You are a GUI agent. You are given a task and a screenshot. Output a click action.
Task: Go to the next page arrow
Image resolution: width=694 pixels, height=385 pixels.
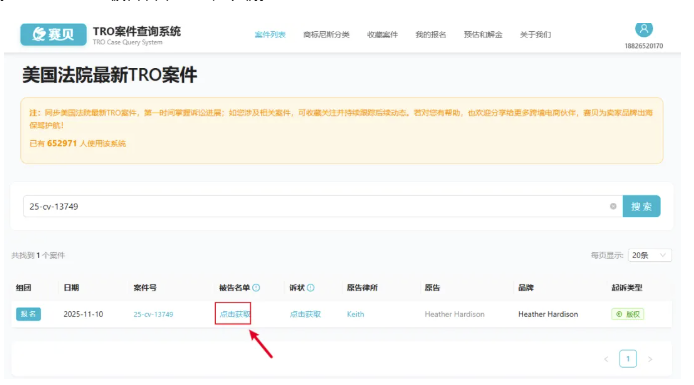point(650,359)
